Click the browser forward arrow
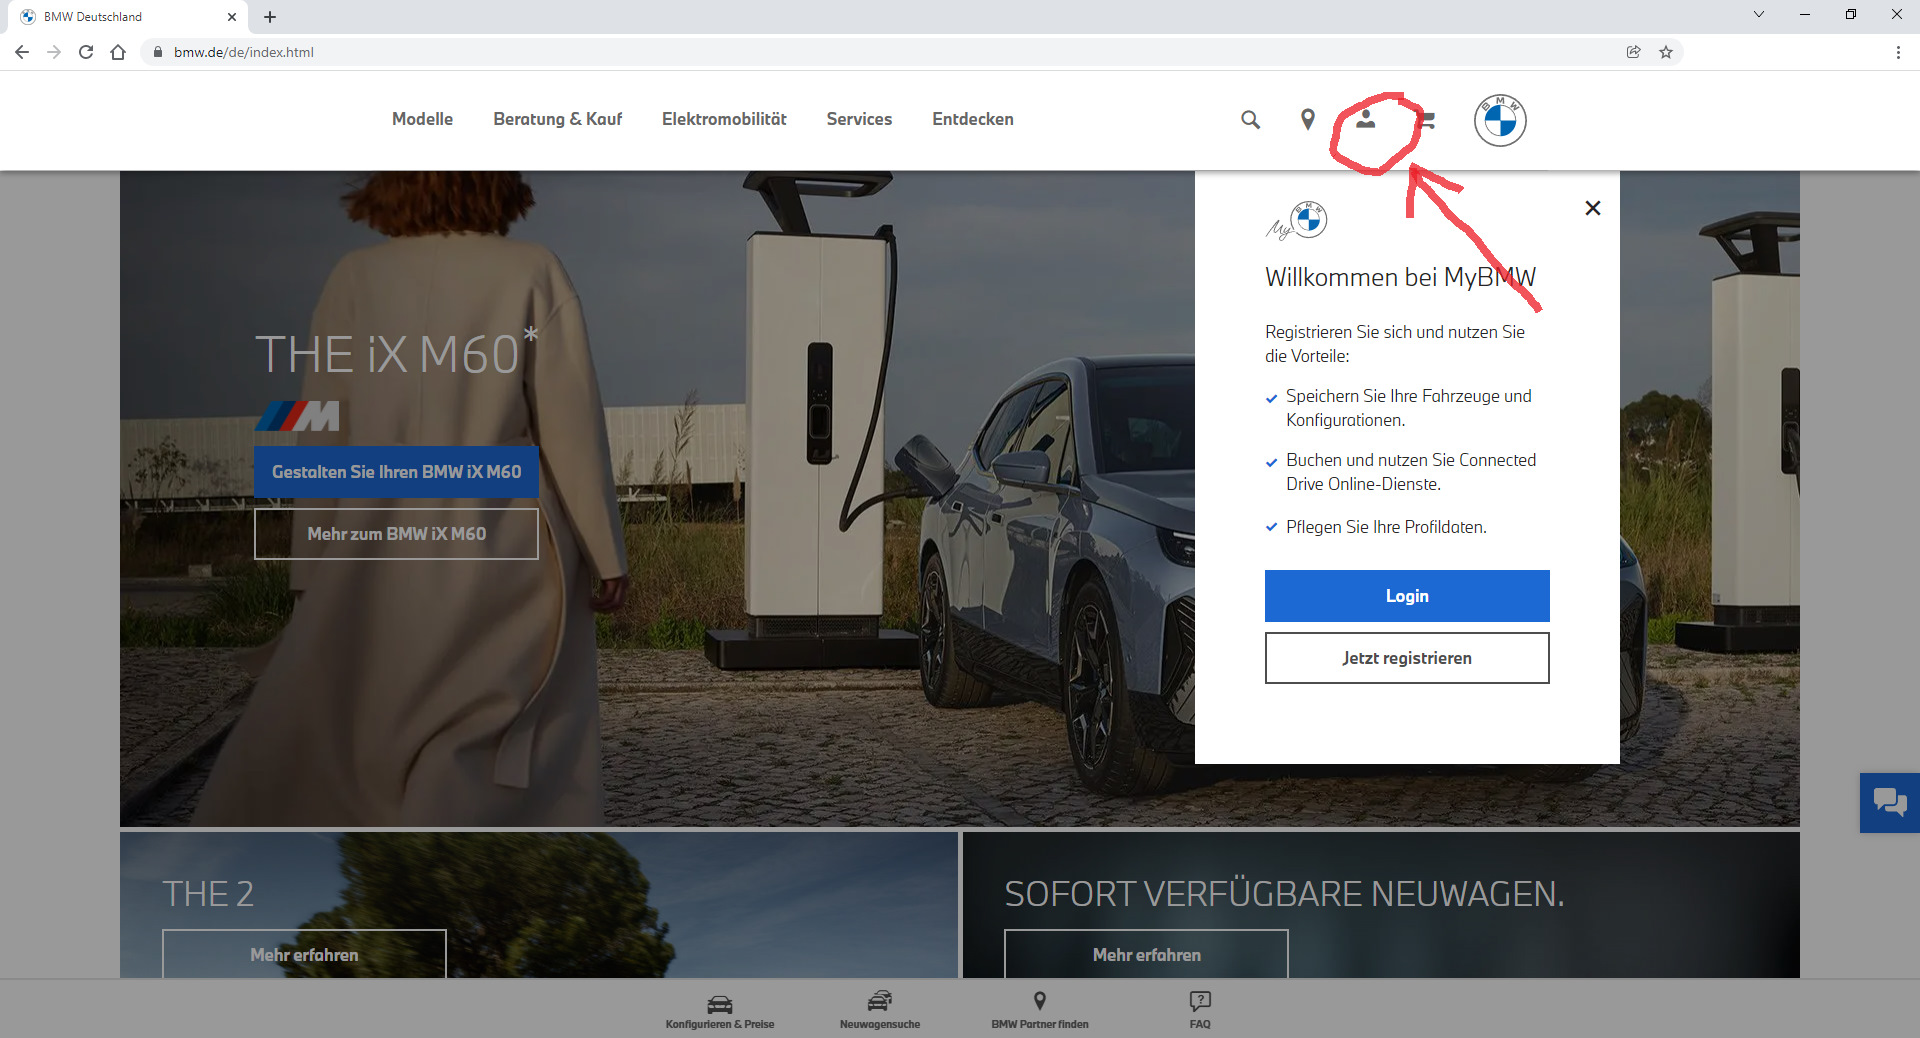Image resolution: width=1920 pixels, height=1038 pixels. pos(54,52)
